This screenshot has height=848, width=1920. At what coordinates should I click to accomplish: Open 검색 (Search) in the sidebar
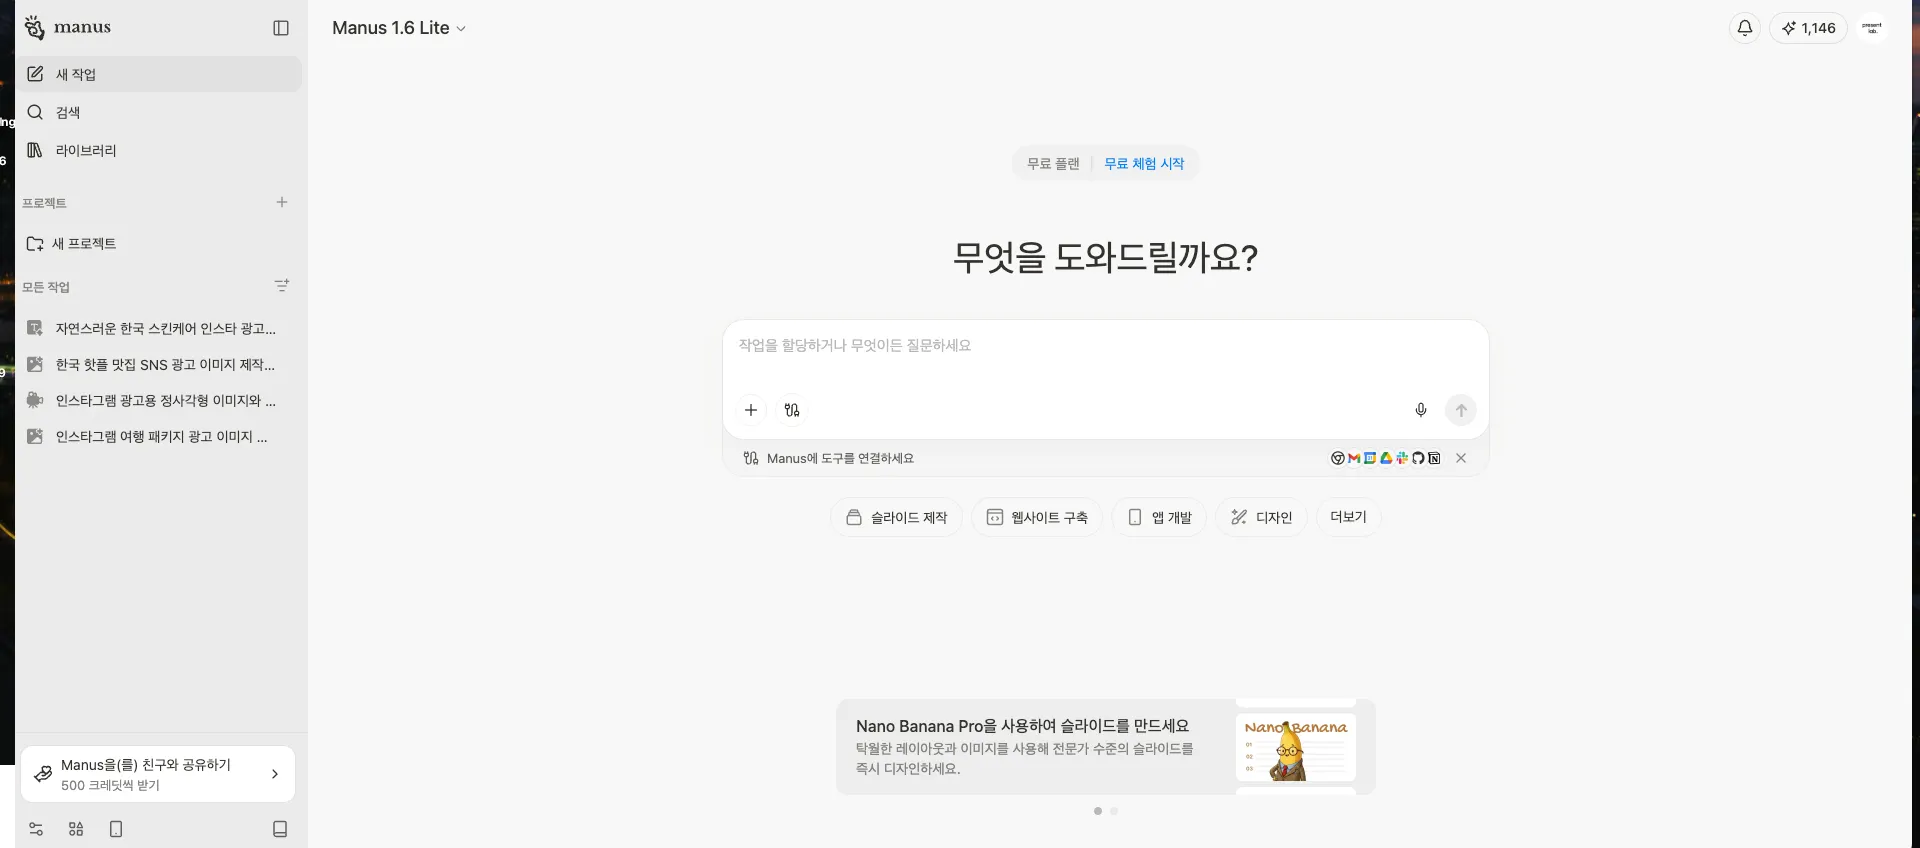point(160,112)
